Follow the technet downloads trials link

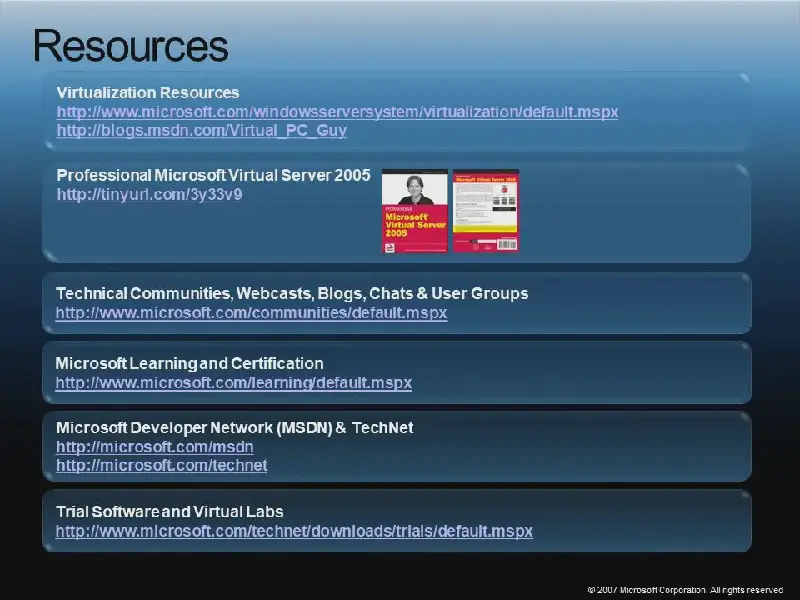coord(294,531)
